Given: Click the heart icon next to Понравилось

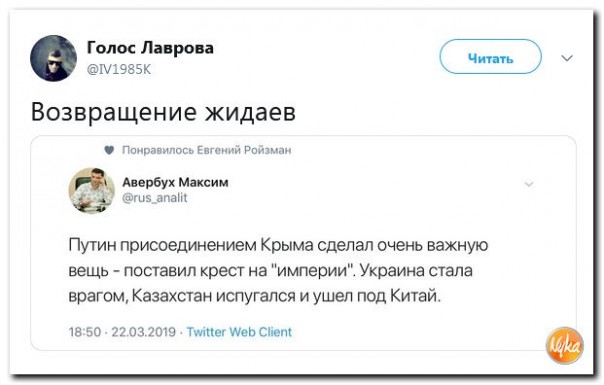Looking at the screenshot, I should click(x=109, y=150).
